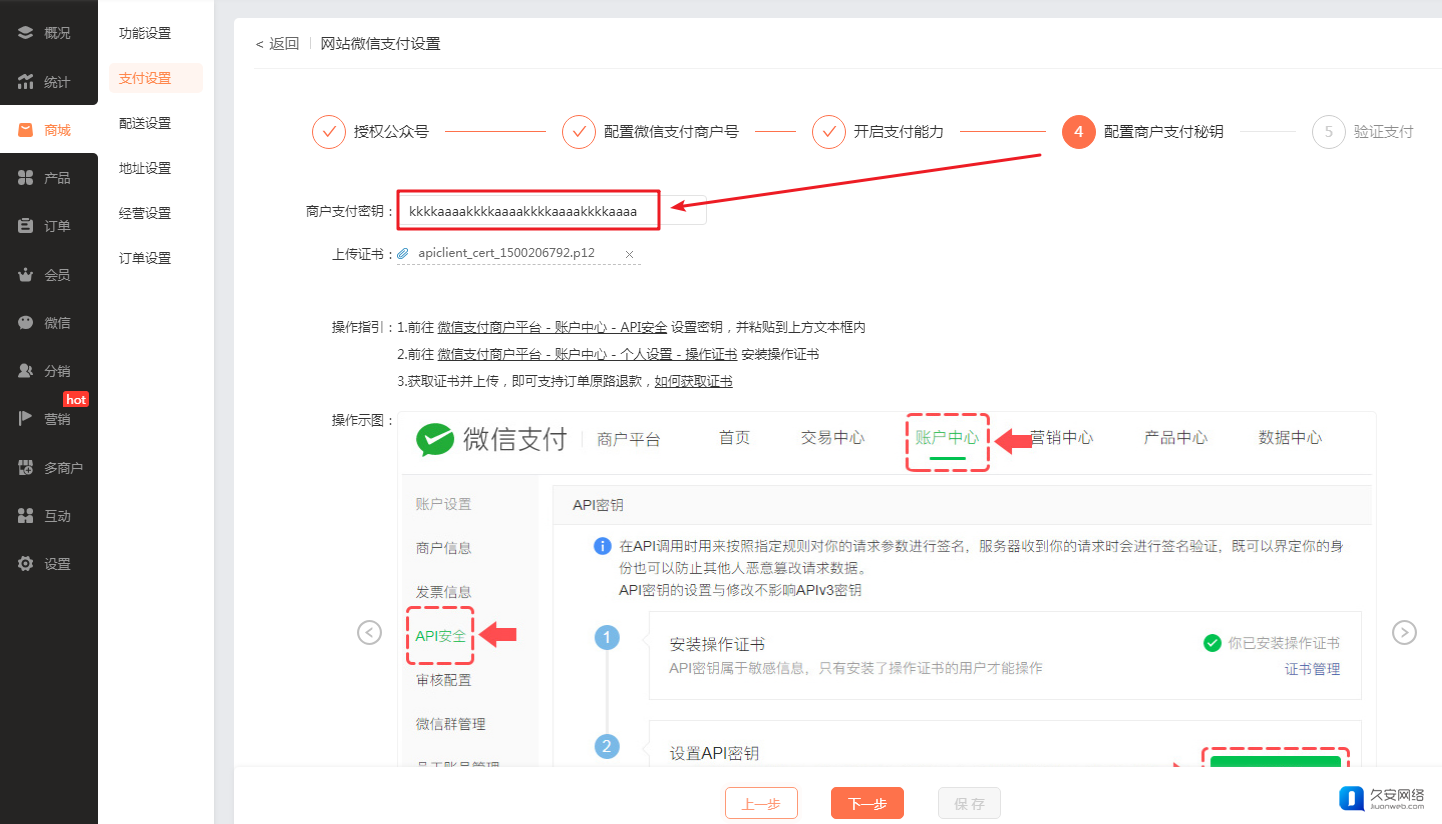Image resolution: width=1442 pixels, height=824 pixels.
Task: Click the 保存 save button
Action: pyautogui.click(x=969, y=803)
